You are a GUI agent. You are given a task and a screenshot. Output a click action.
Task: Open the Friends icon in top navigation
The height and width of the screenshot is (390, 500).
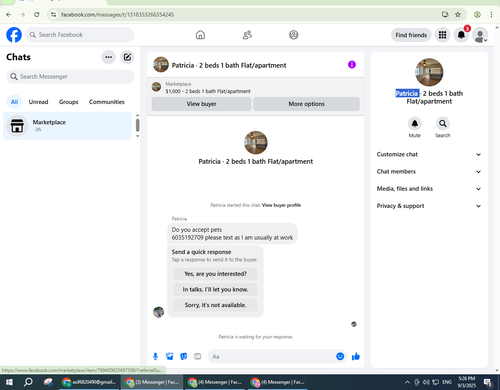tap(247, 35)
